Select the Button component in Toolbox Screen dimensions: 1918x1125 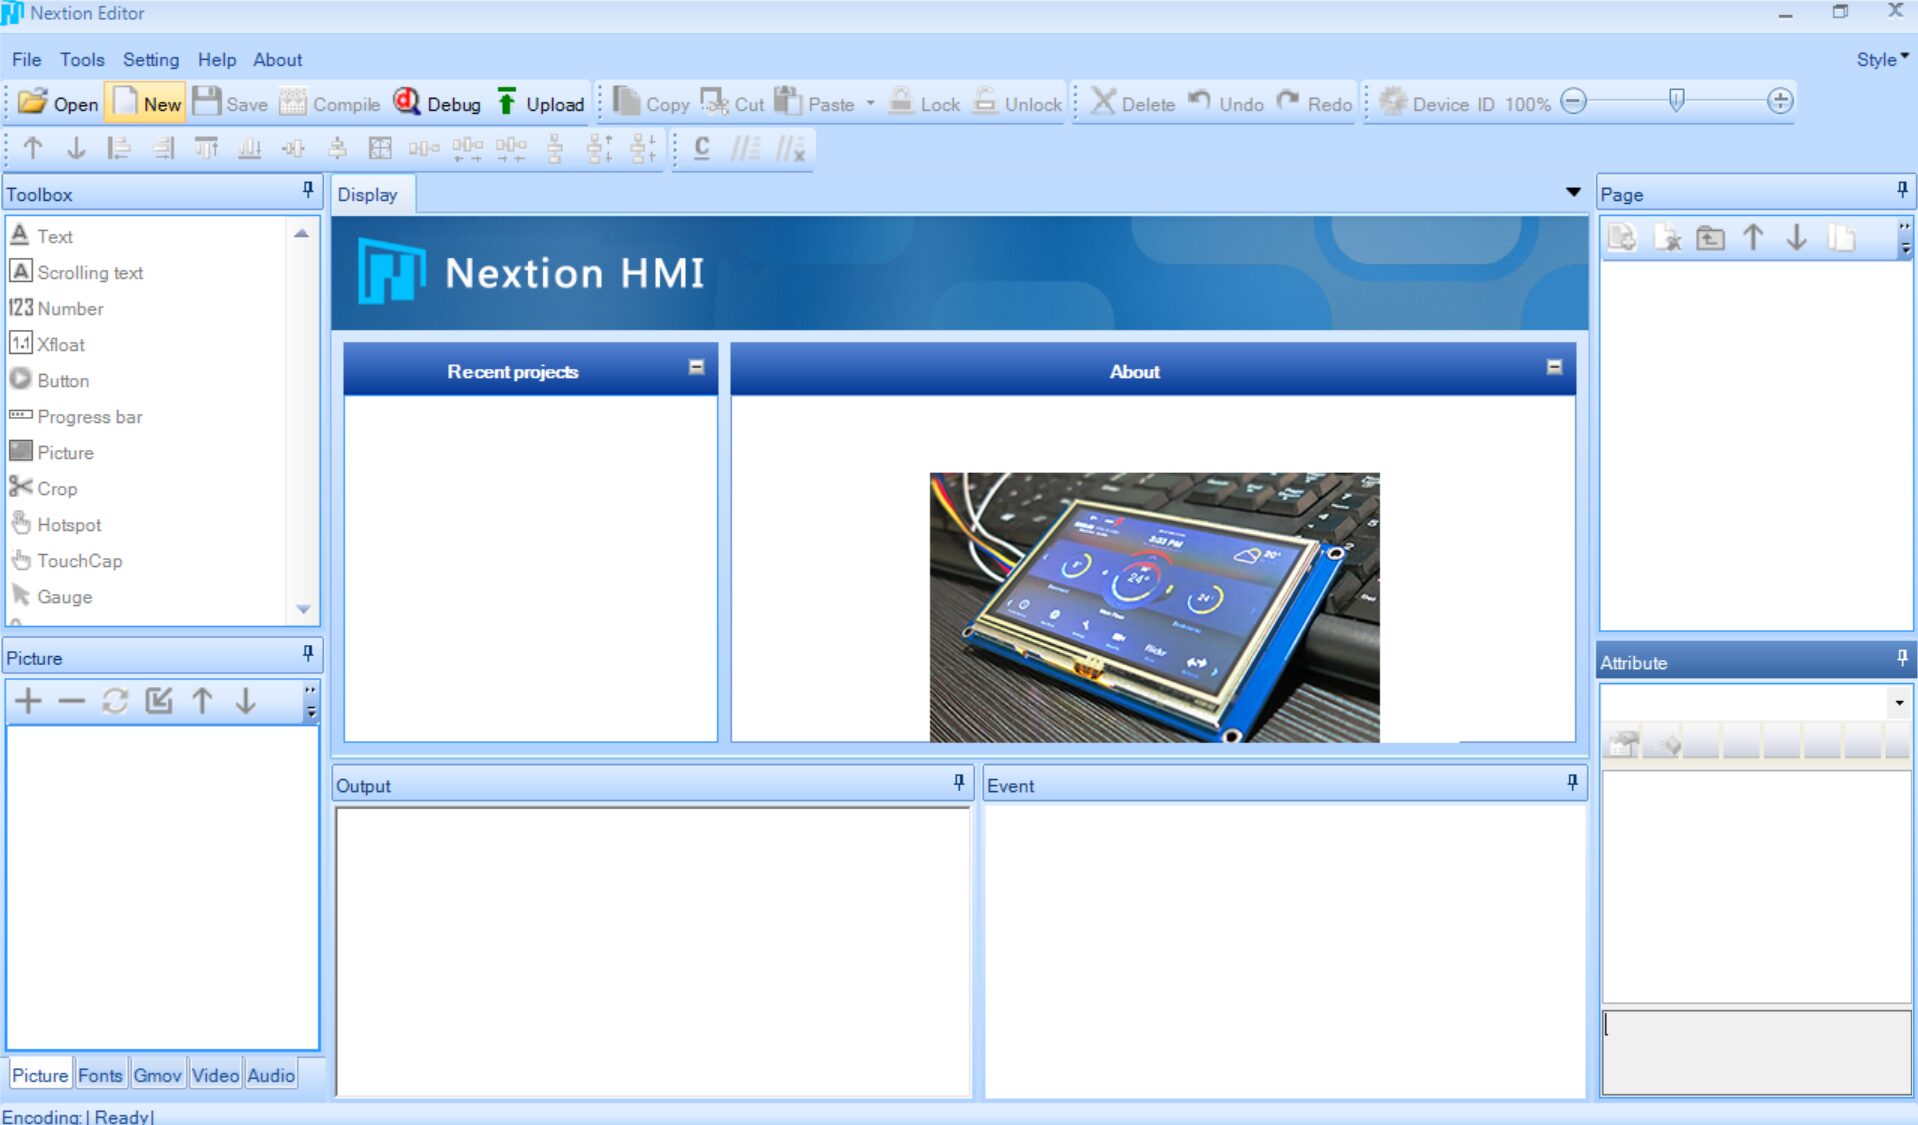[x=62, y=381]
